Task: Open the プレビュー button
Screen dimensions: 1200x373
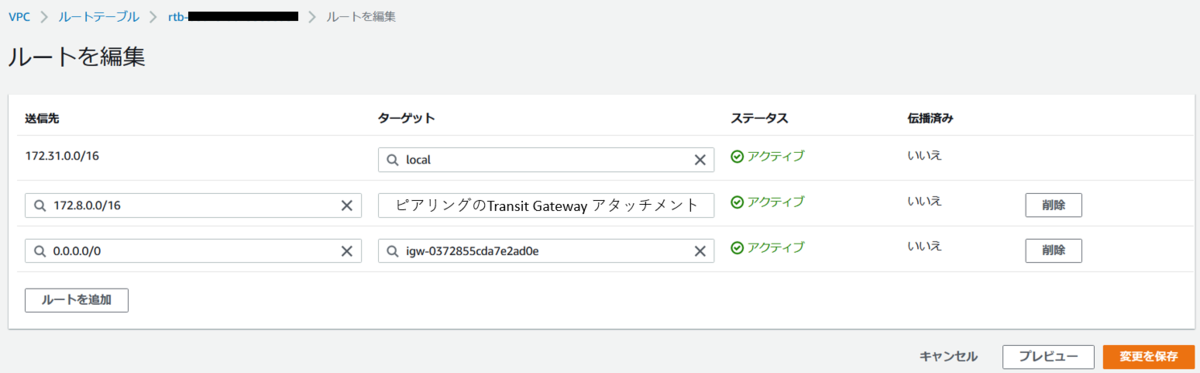Action: [x=1048, y=356]
